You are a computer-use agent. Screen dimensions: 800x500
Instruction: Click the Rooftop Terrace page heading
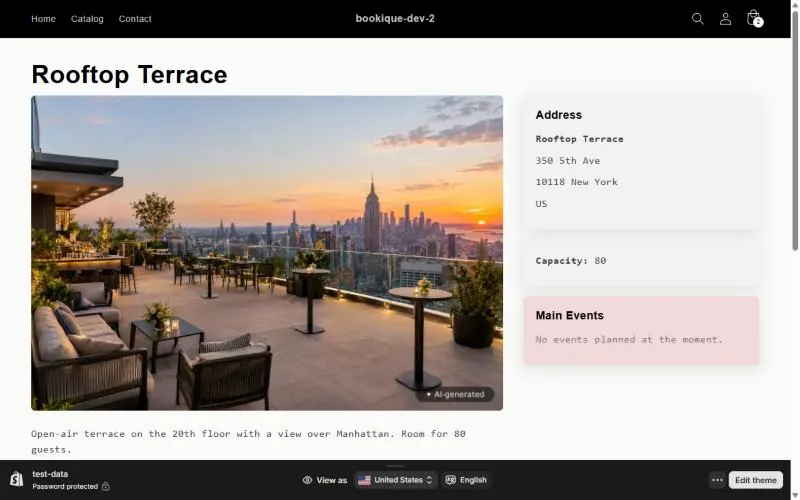(130, 74)
